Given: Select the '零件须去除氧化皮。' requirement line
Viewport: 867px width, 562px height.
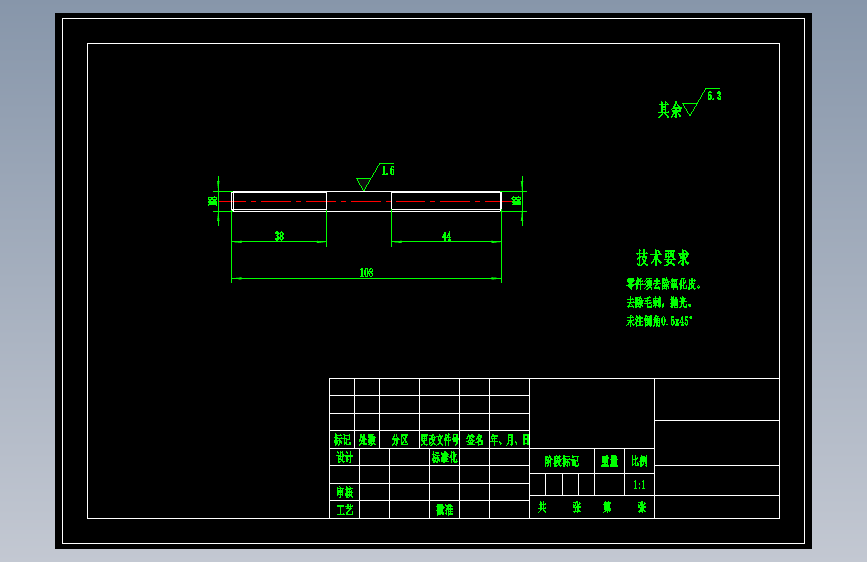Looking at the screenshot, I should pyautogui.click(x=664, y=284).
